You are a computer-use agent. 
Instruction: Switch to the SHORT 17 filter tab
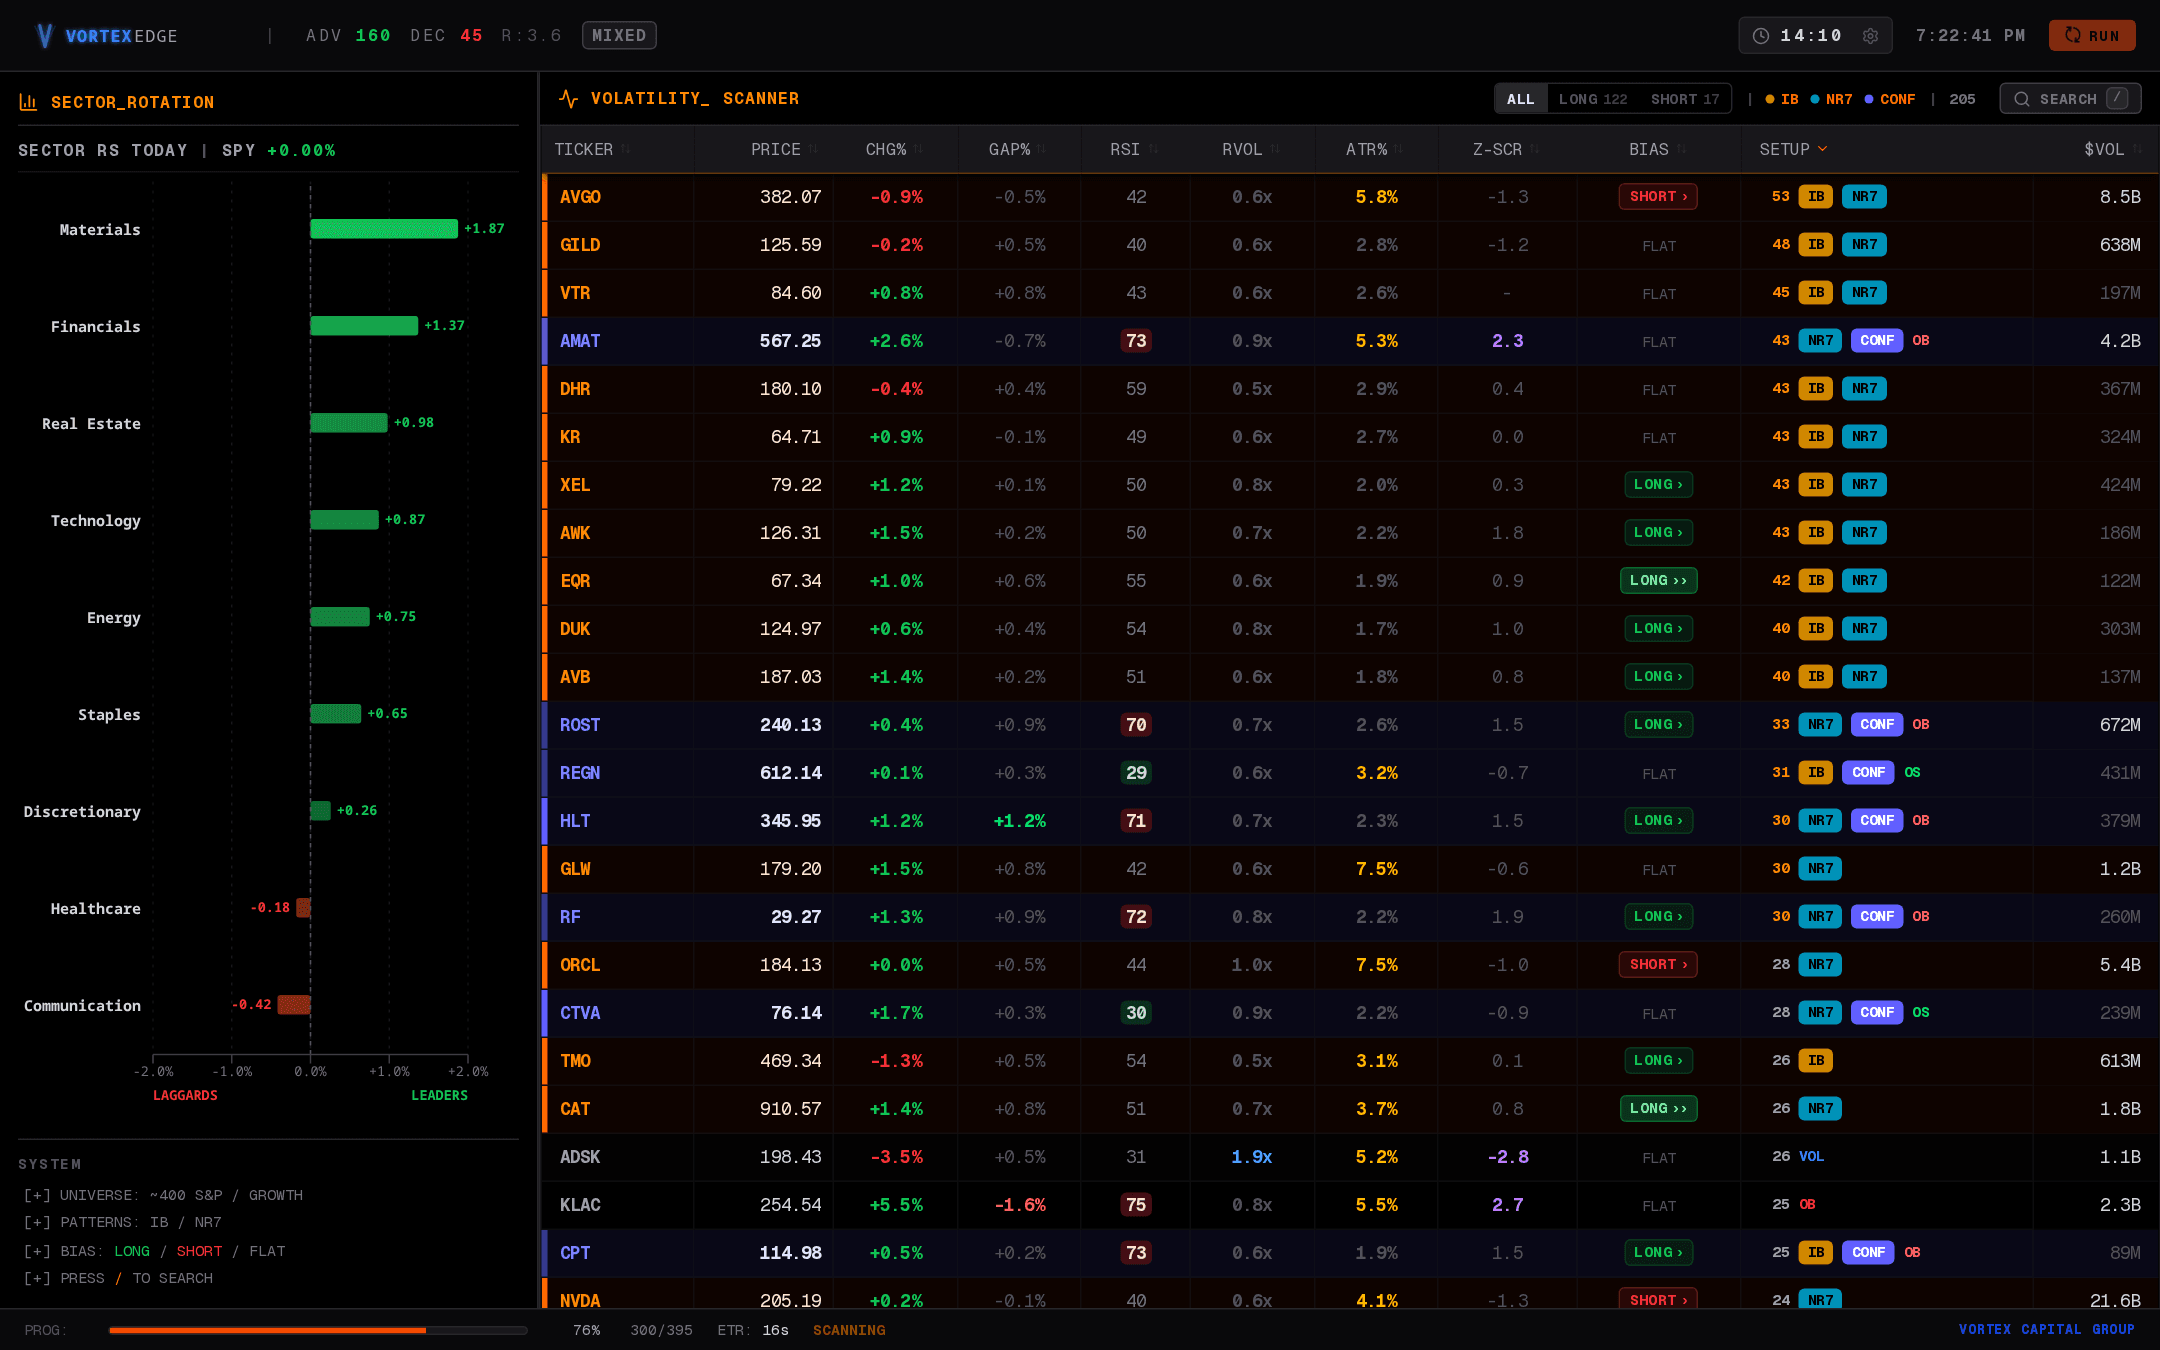[x=1685, y=99]
